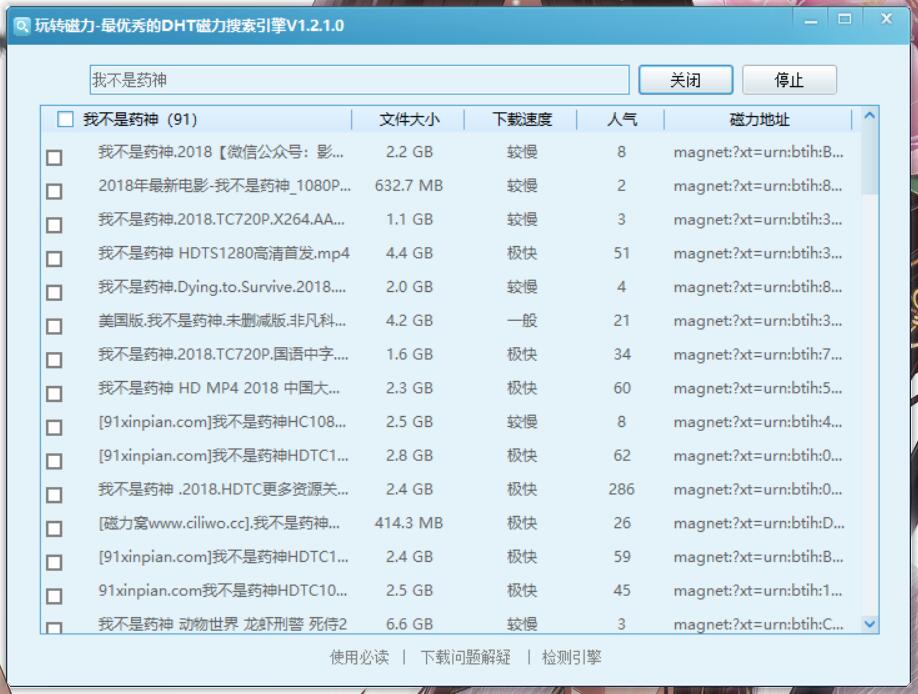Enable checkbox for HD MP4 2018 中国大 row
The height and width of the screenshot is (694, 918).
[x=54, y=394]
